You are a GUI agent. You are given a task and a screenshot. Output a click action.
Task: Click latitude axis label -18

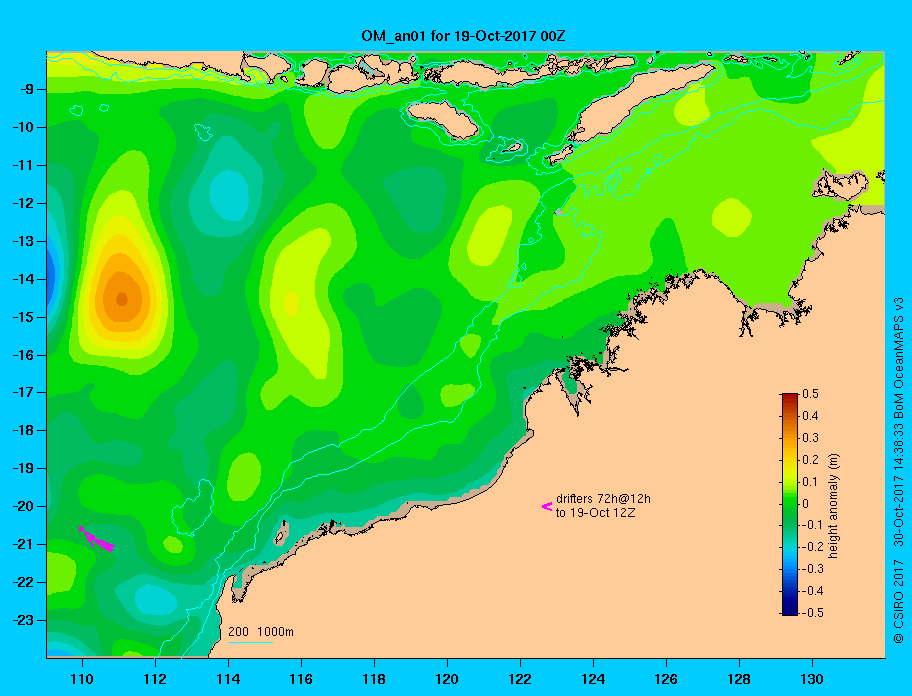pos(23,431)
